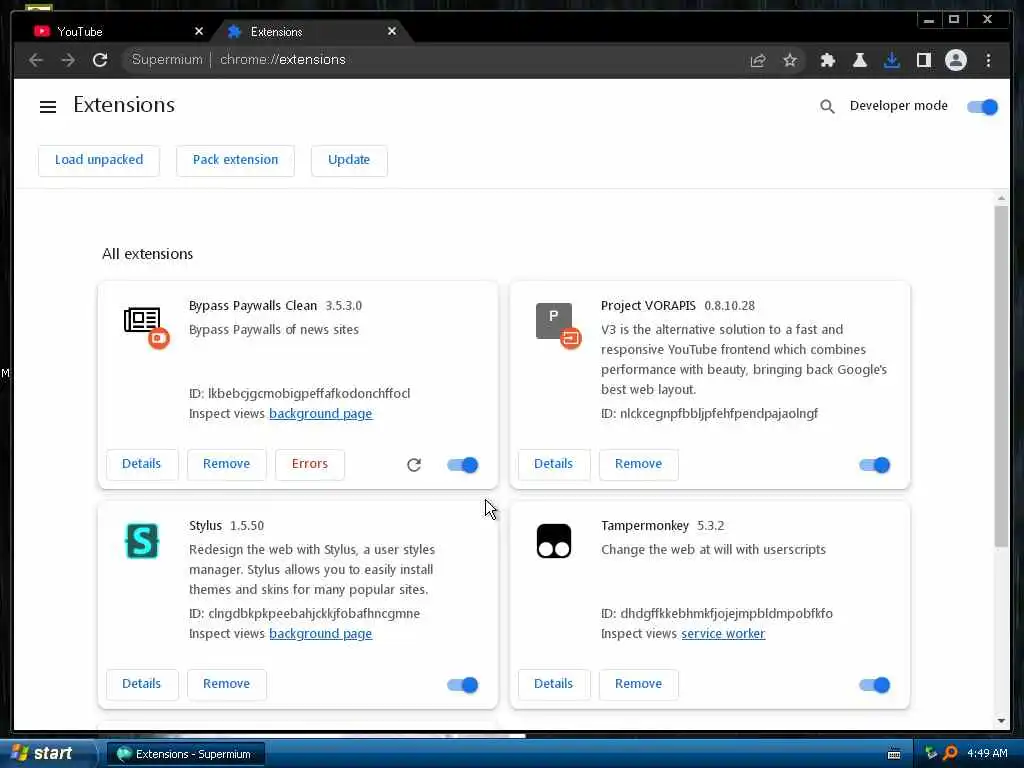The width and height of the screenshot is (1024, 768).
Task: Click the magnifier icon in system tray
Action: pos(950,753)
